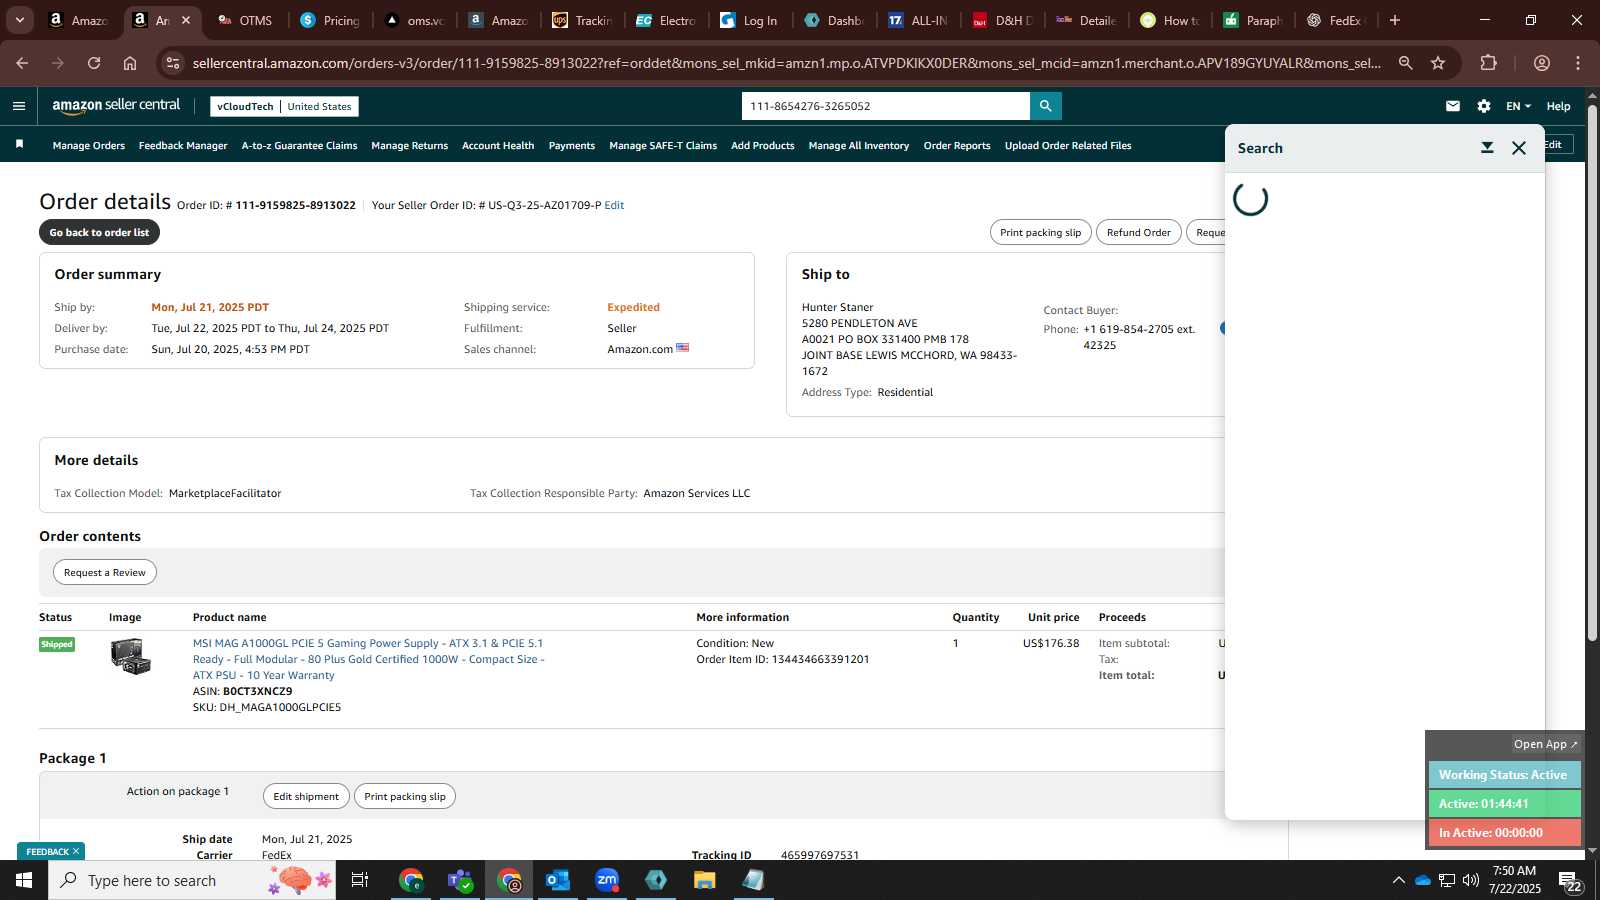Open Manage SAFE-T Claims
This screenshot has height=900, width=1600.
pos(663,146)
